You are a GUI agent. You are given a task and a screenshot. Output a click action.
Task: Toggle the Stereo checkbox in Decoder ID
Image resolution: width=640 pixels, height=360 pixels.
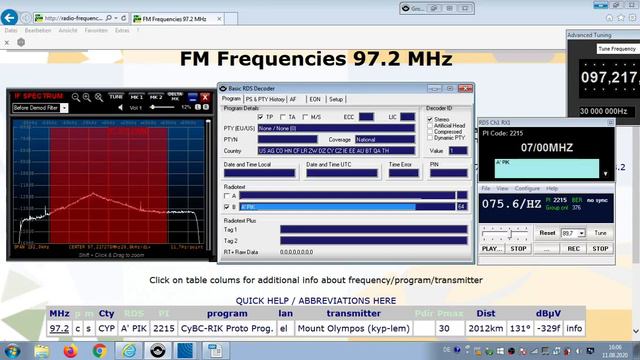pos(430,119)
